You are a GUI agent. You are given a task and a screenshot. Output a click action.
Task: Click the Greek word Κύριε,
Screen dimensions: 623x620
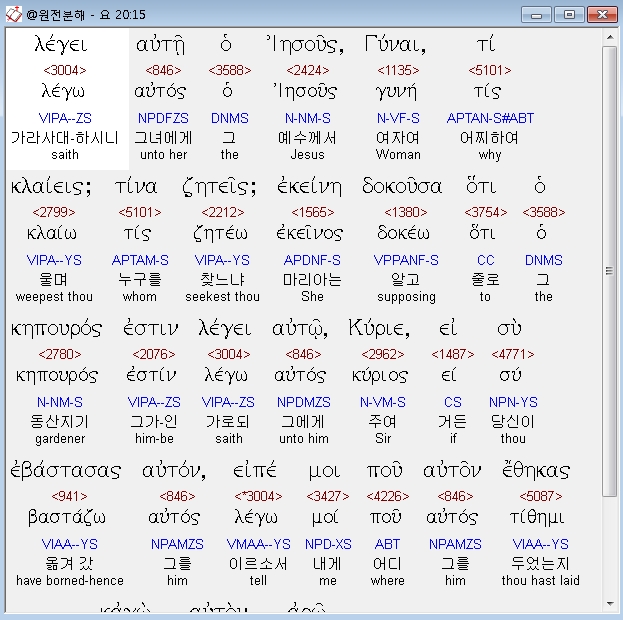coord(379,328)
